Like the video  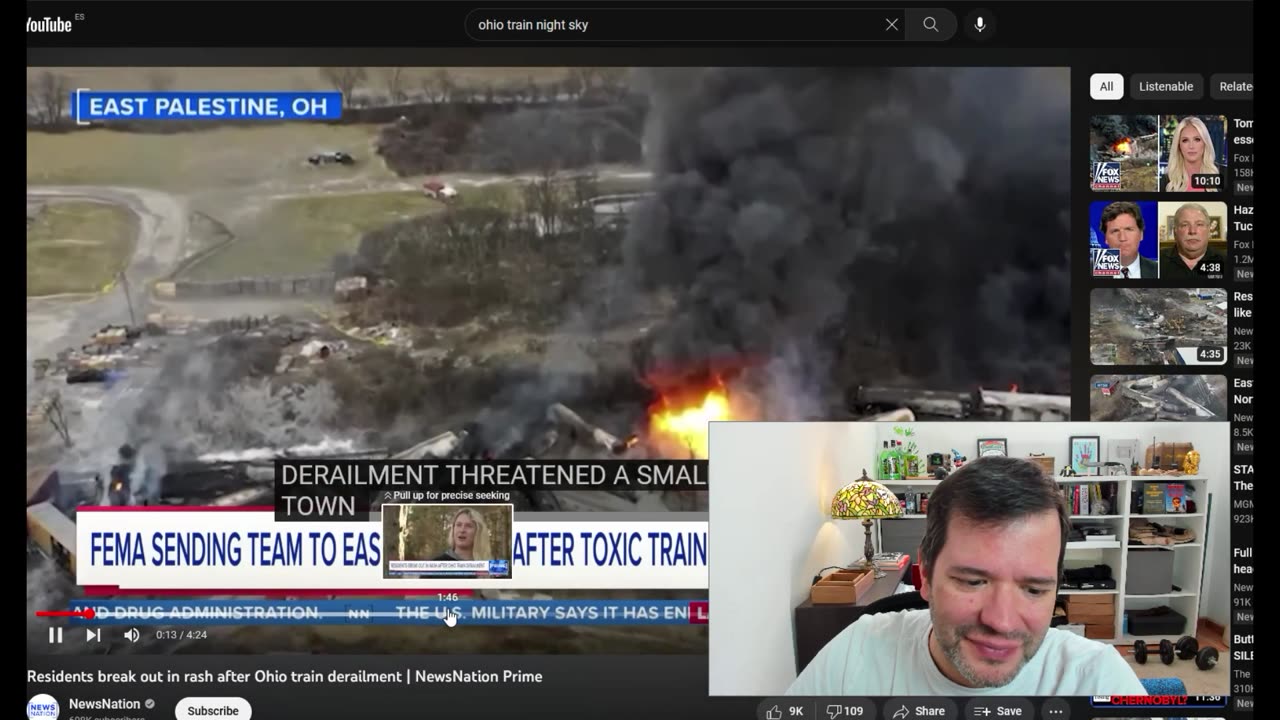(x=785, y=711)
